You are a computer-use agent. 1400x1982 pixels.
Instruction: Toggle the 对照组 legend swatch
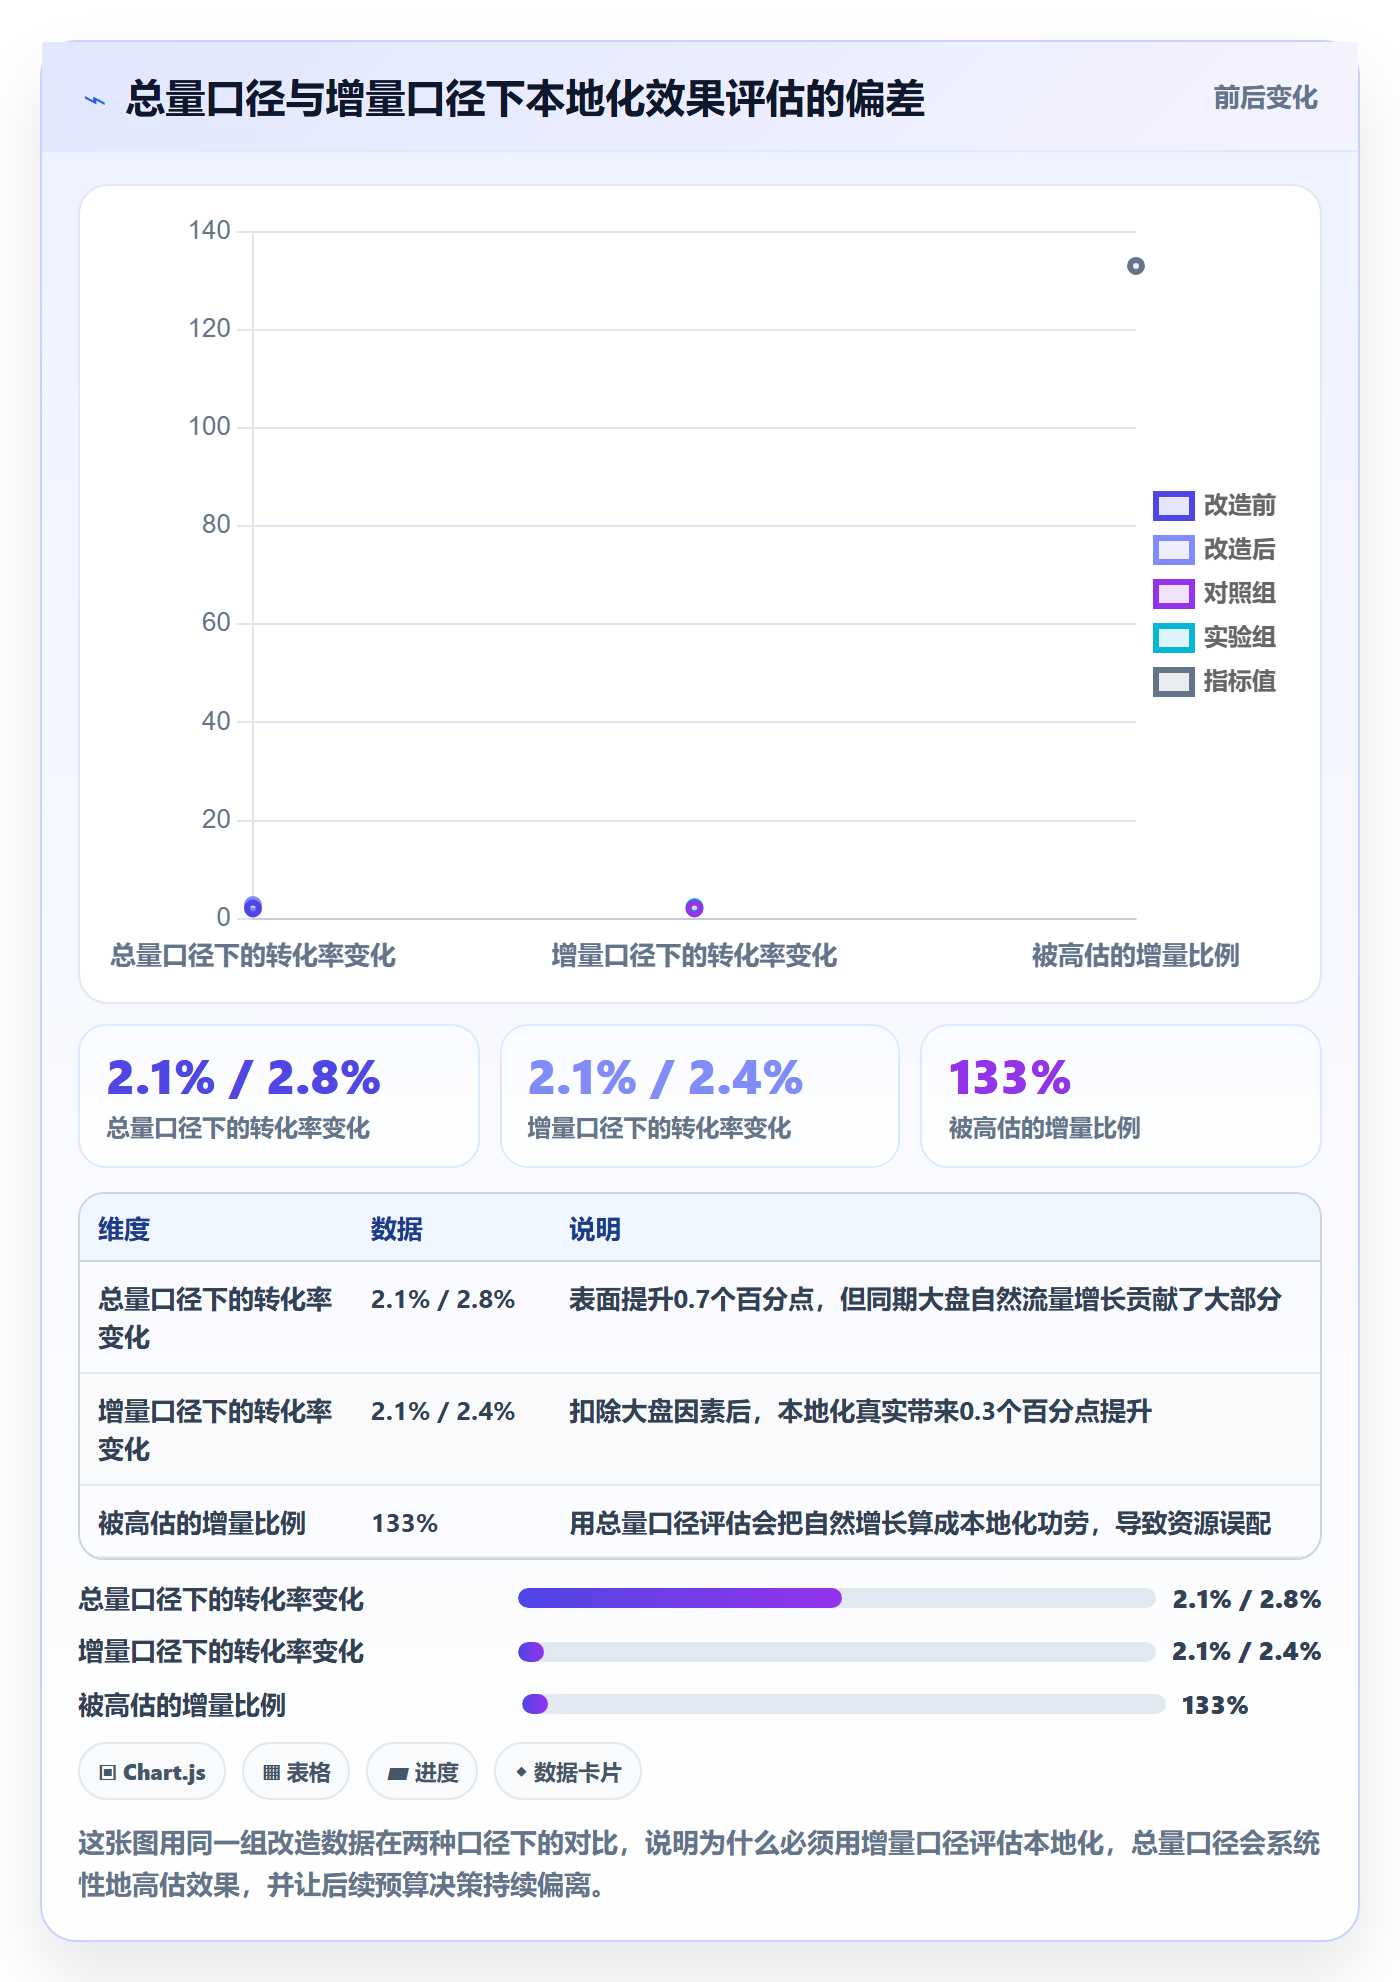coord(1173,593)
